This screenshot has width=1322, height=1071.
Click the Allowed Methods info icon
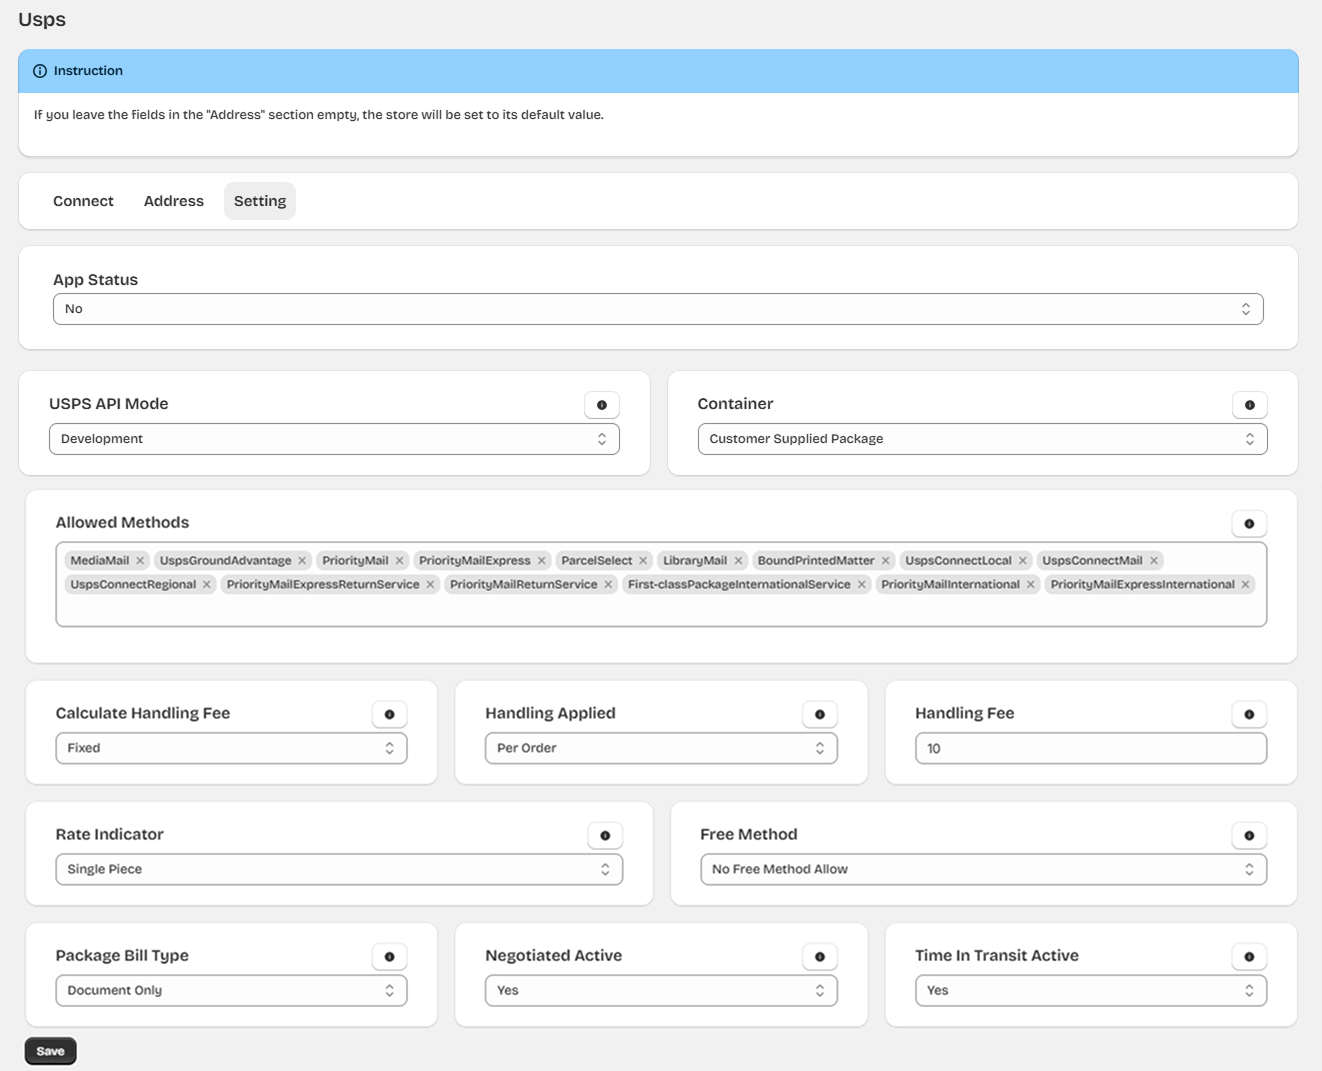pos(1249,524)
